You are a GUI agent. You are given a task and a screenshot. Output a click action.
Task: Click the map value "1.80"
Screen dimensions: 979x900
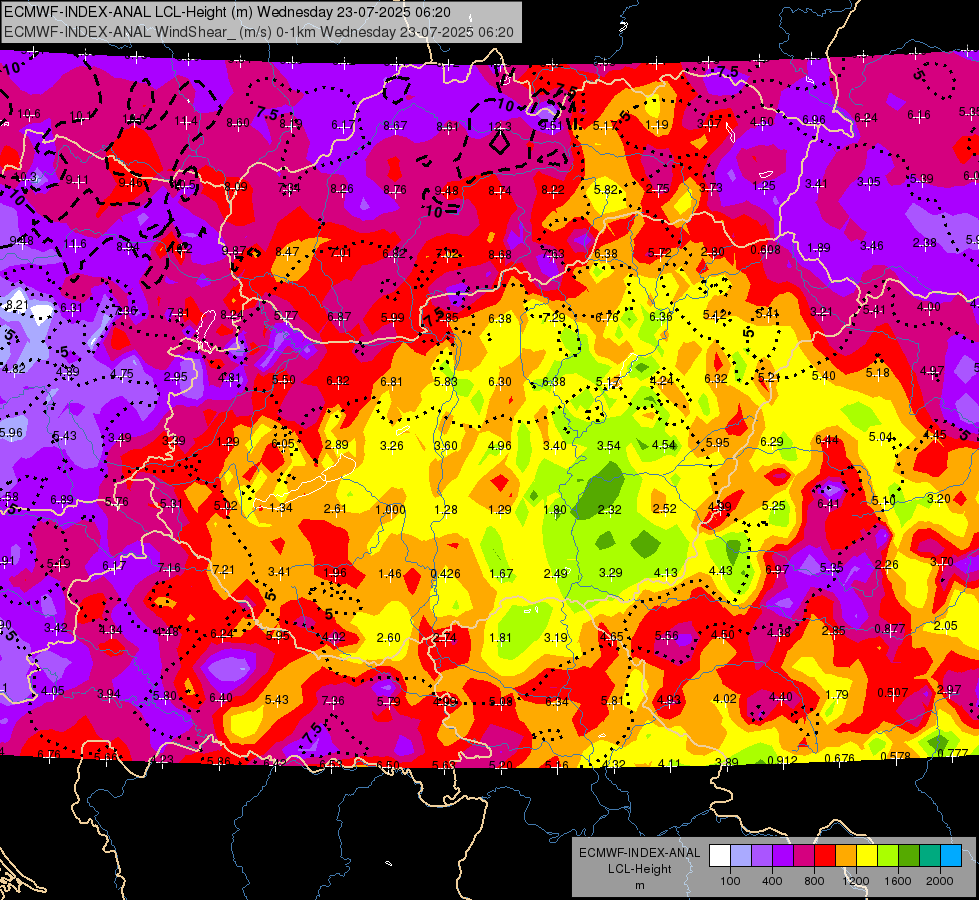[554, 510]
